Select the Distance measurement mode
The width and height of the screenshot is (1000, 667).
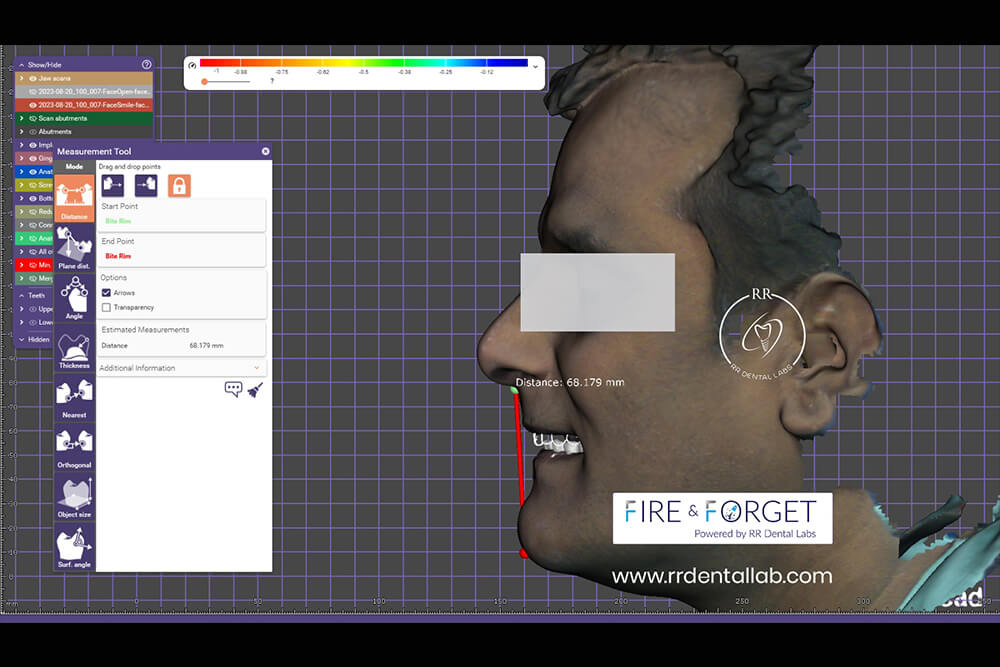(74, 198)
